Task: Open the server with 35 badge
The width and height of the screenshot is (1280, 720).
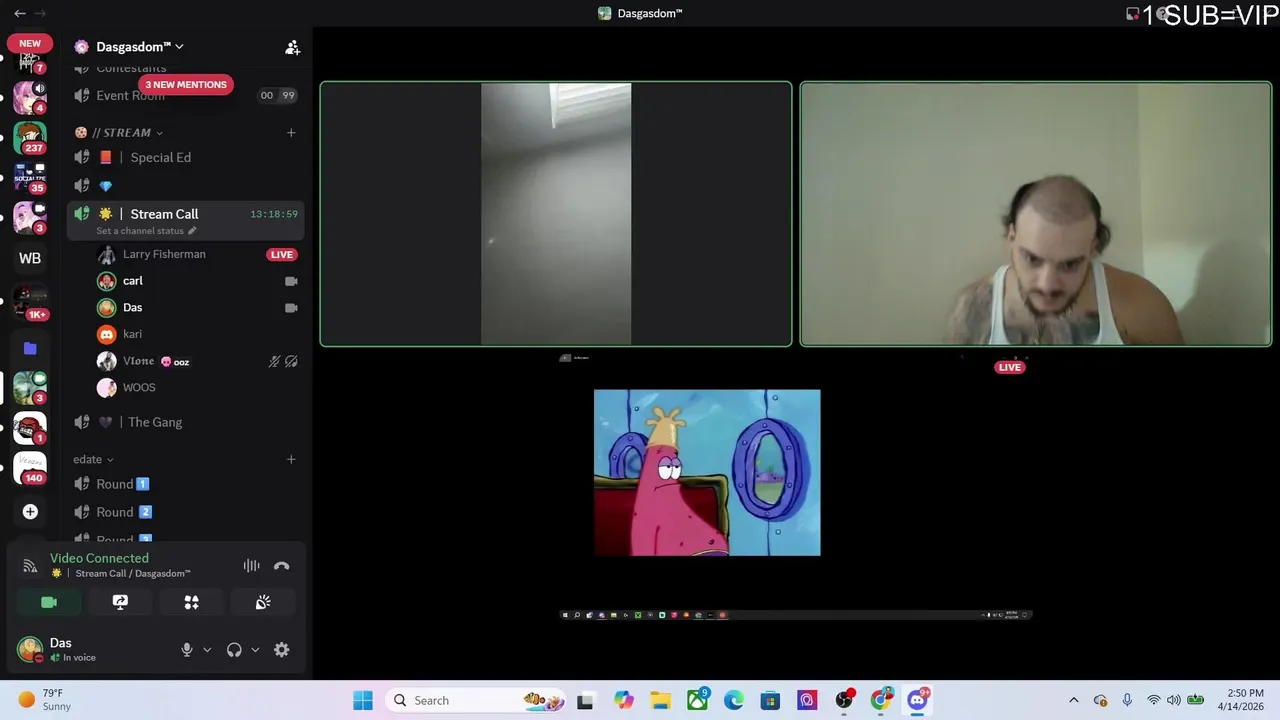Action: (x=30, y=178)
